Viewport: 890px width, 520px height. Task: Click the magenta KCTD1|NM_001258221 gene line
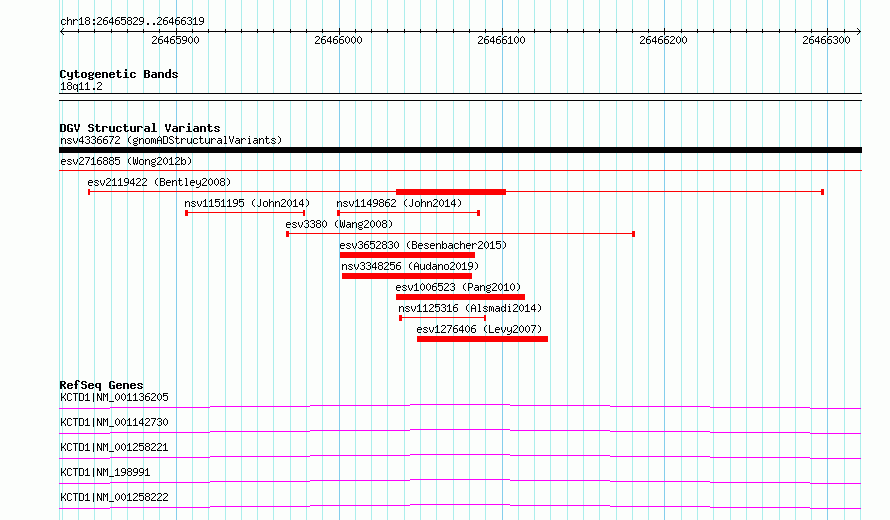pyautogui.click(x=460, y=456)
